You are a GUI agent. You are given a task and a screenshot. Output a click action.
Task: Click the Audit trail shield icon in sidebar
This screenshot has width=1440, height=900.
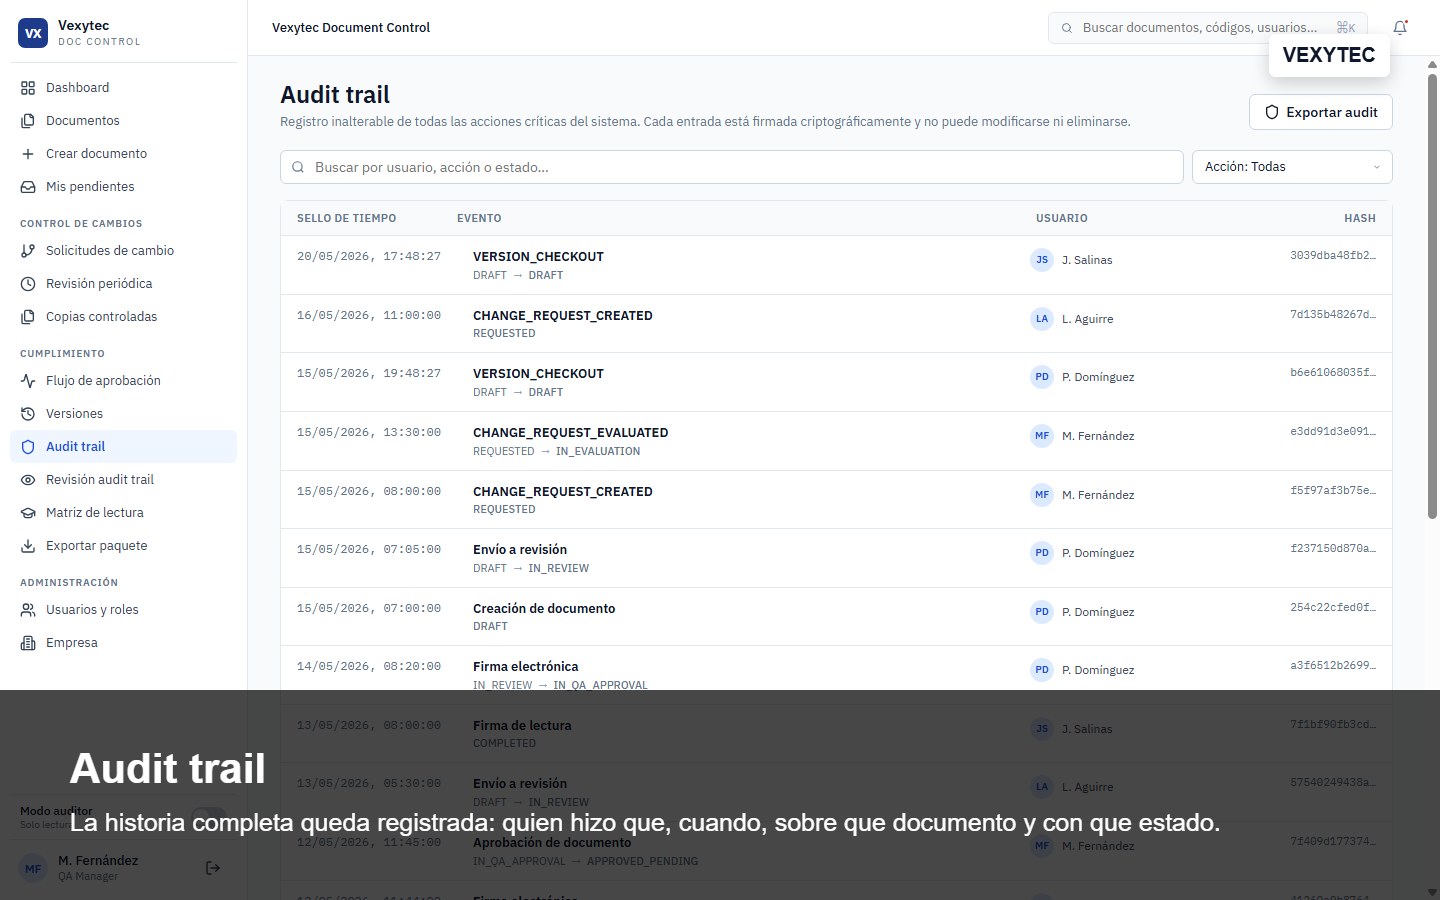click(x=28, y=447)
